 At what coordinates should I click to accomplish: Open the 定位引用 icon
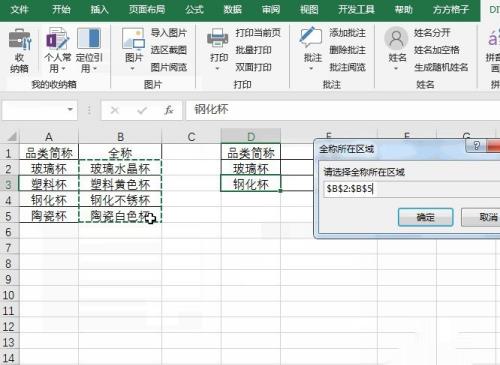[x=89, y=38]
